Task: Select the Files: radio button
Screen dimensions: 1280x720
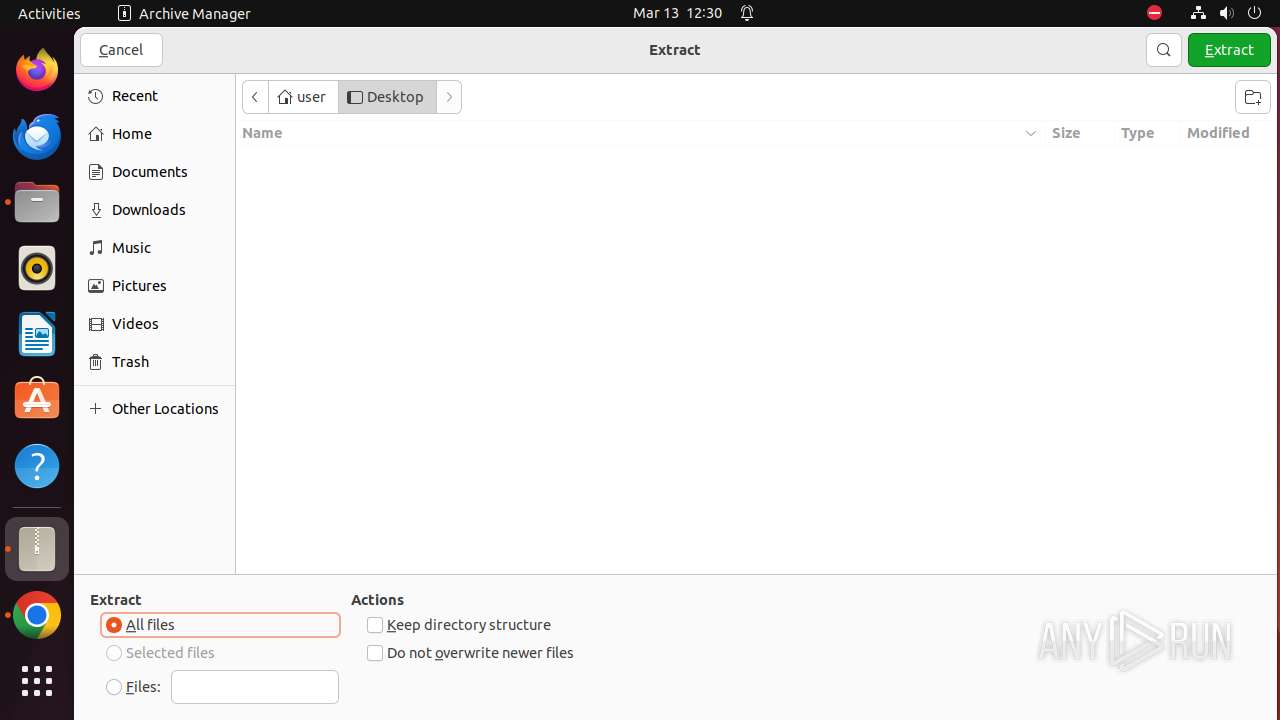Action: coord(114,687)
